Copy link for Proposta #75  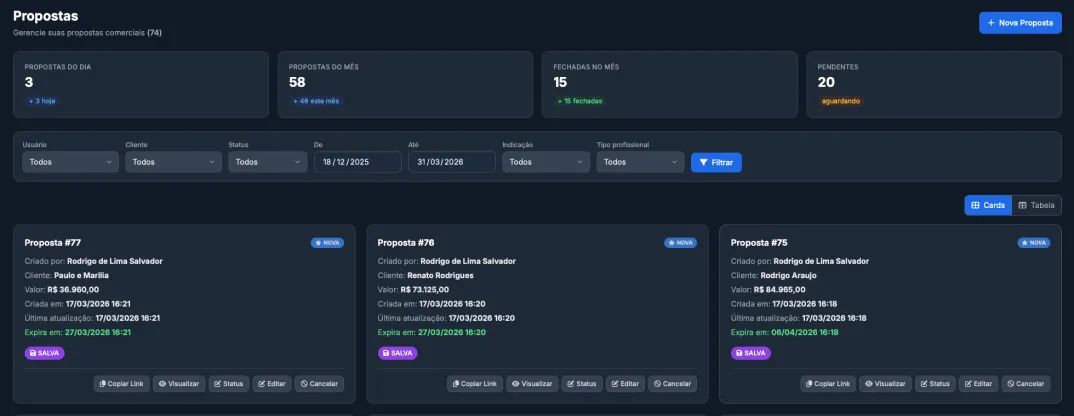pos(828,384)
